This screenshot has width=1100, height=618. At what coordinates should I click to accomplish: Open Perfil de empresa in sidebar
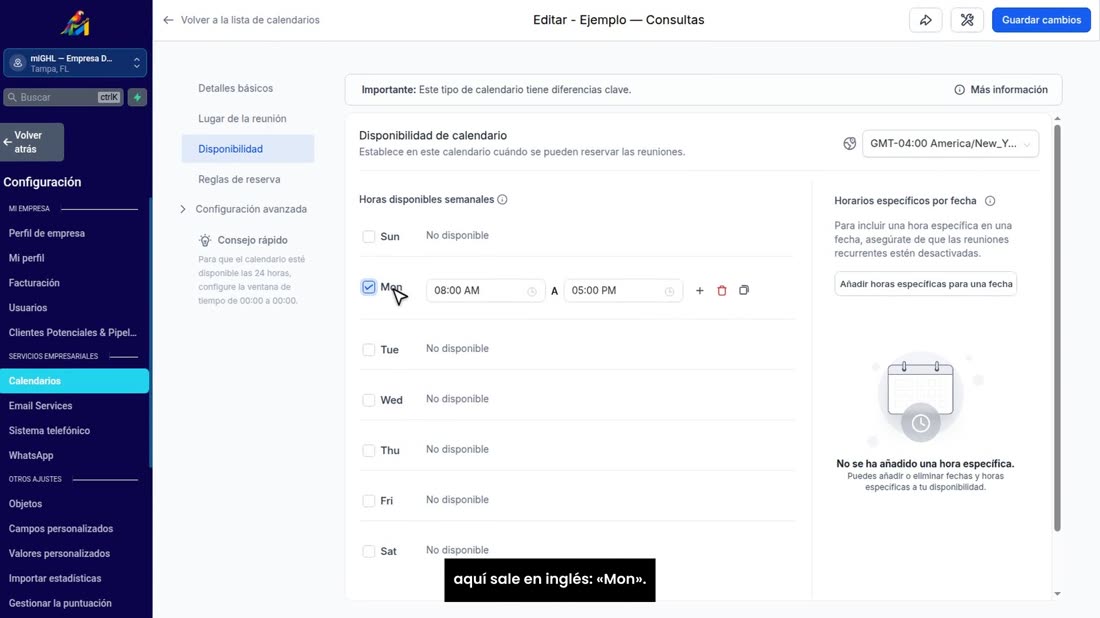(x=46, y=234)
